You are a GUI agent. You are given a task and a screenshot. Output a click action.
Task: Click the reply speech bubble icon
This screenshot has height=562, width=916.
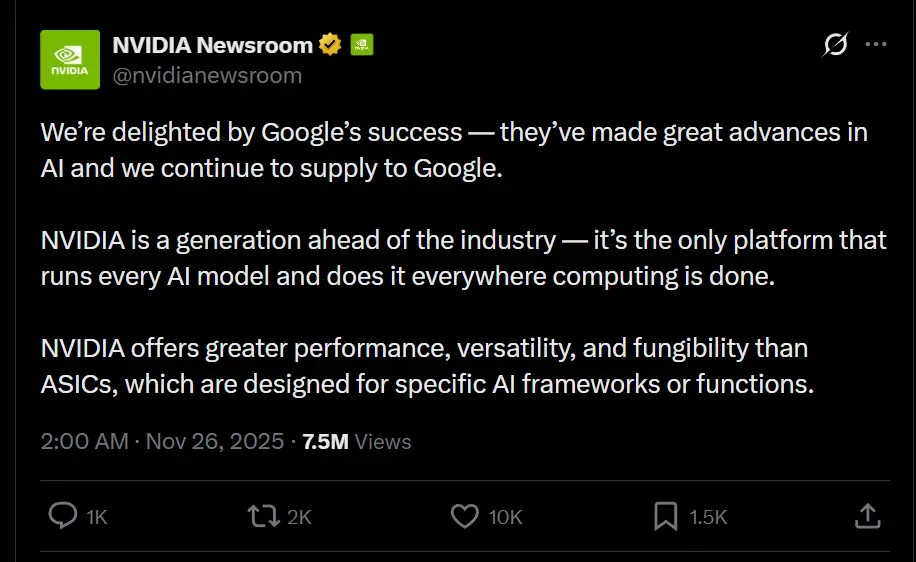(x=63, y=516)
